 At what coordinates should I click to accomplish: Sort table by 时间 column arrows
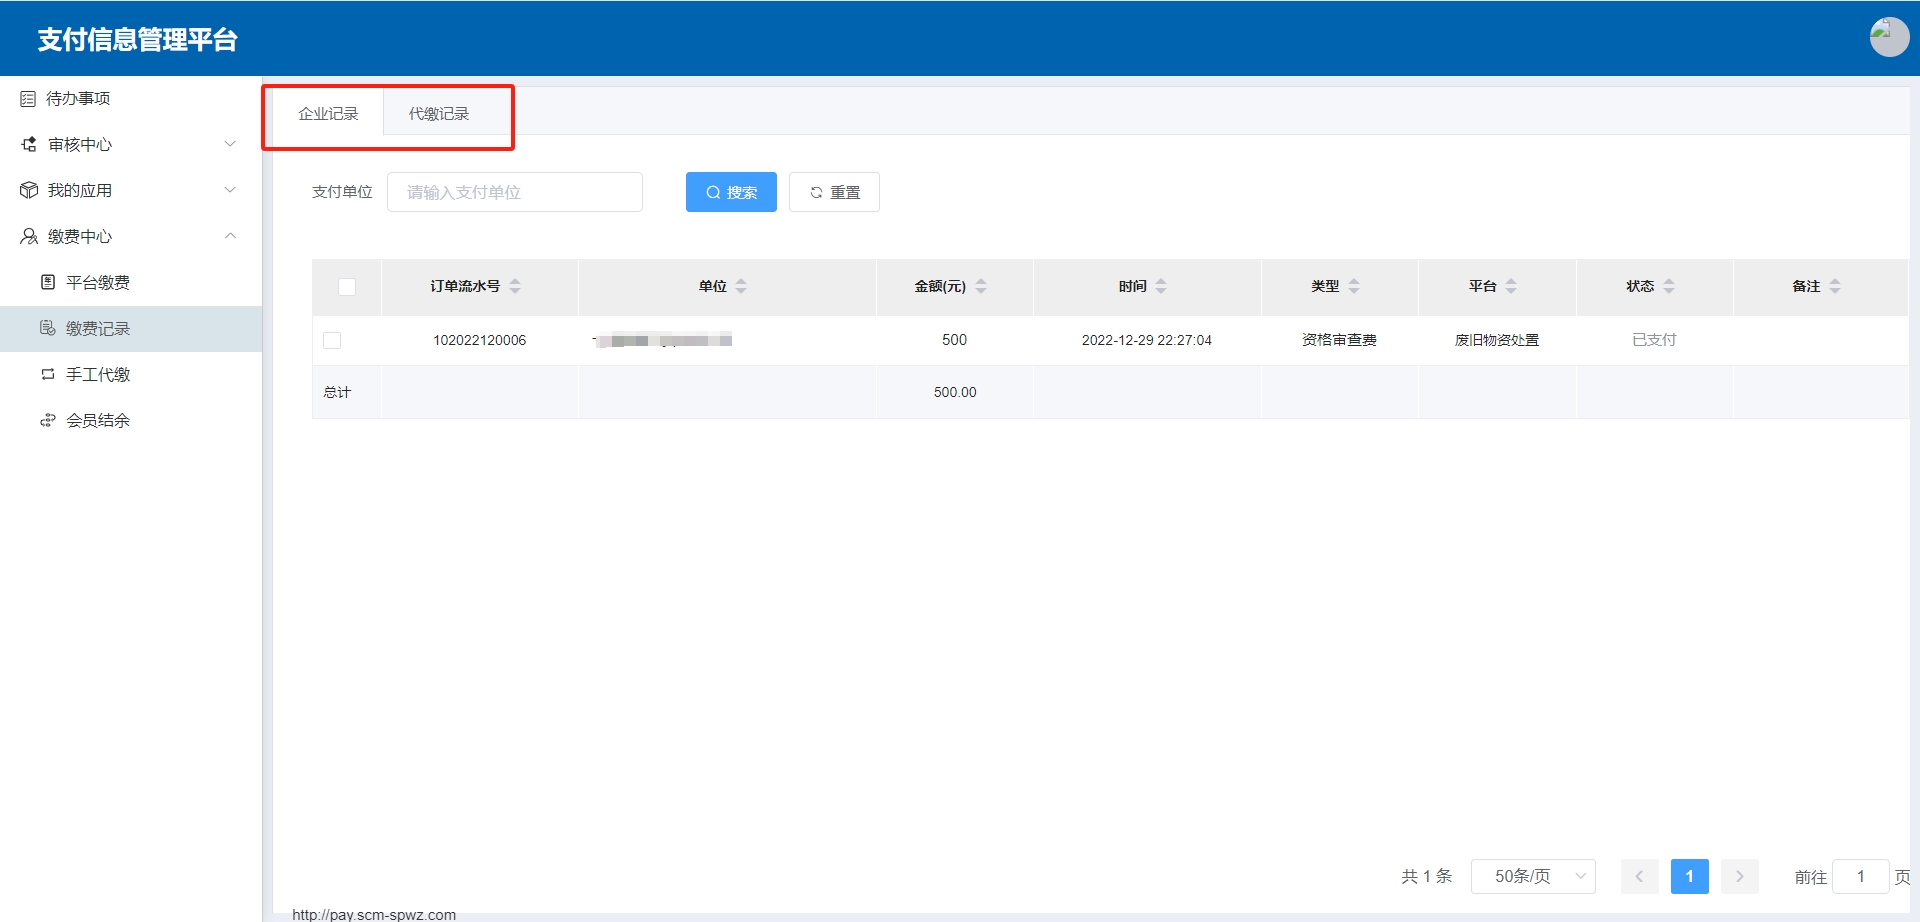point(1161,286)
